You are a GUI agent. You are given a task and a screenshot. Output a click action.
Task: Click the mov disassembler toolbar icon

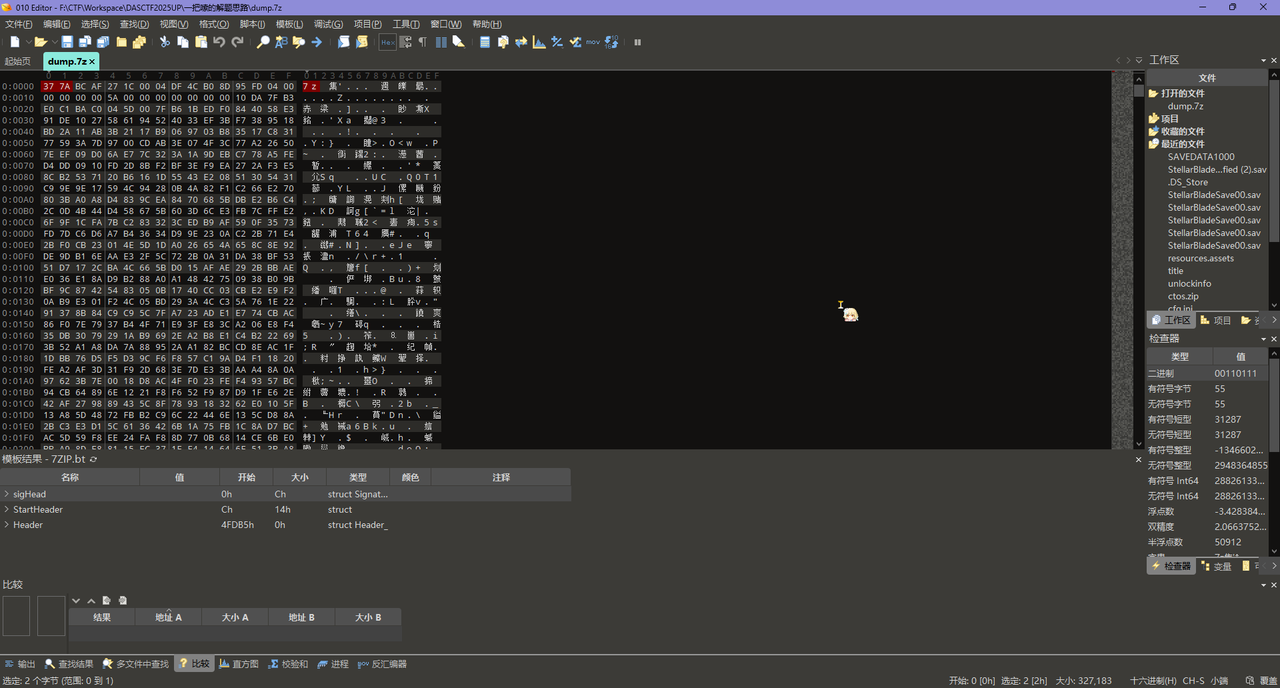[592, 42]
